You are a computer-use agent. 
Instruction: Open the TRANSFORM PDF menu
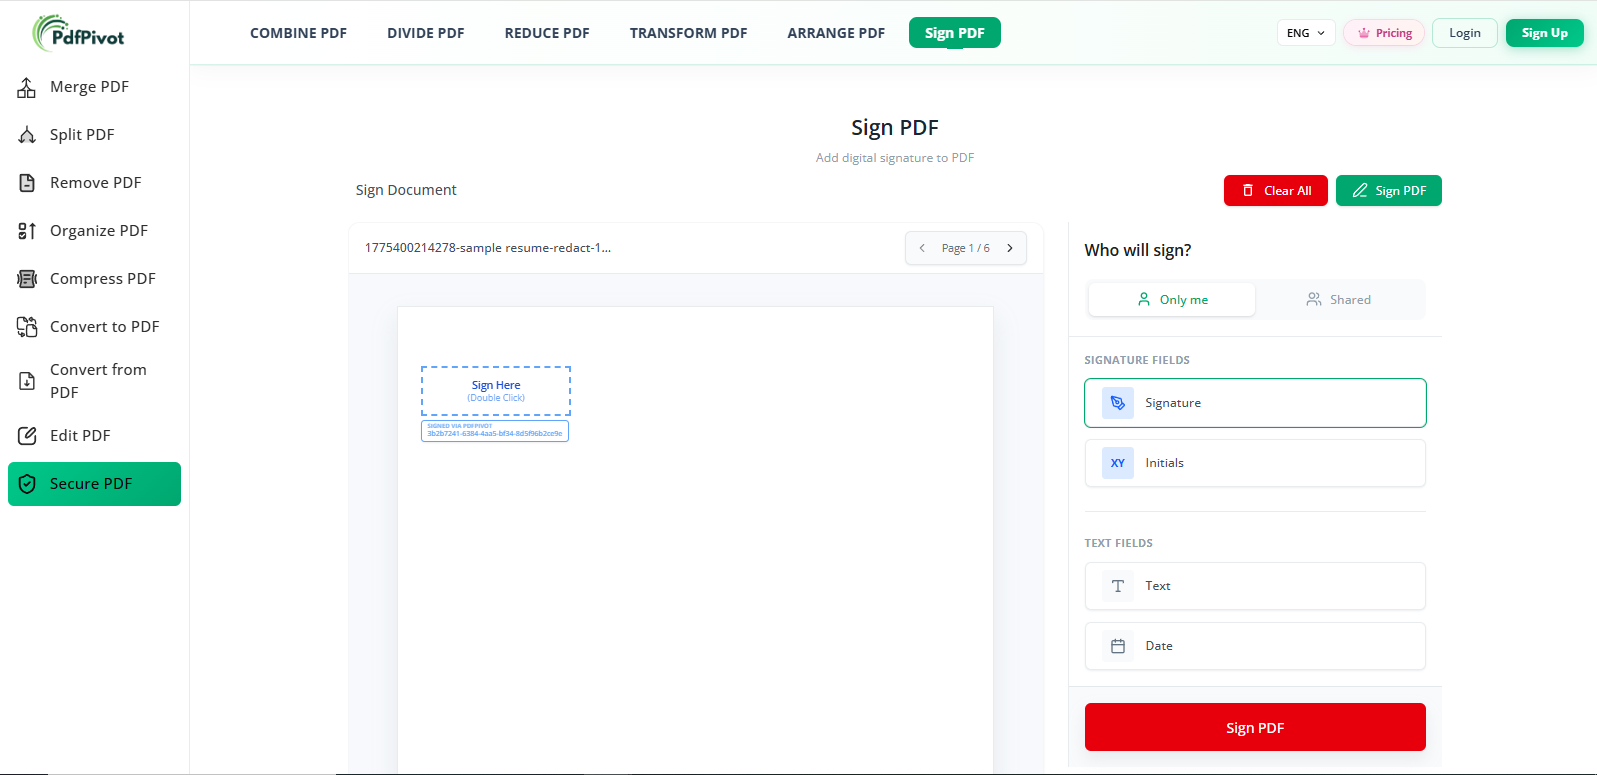(688, 33)
